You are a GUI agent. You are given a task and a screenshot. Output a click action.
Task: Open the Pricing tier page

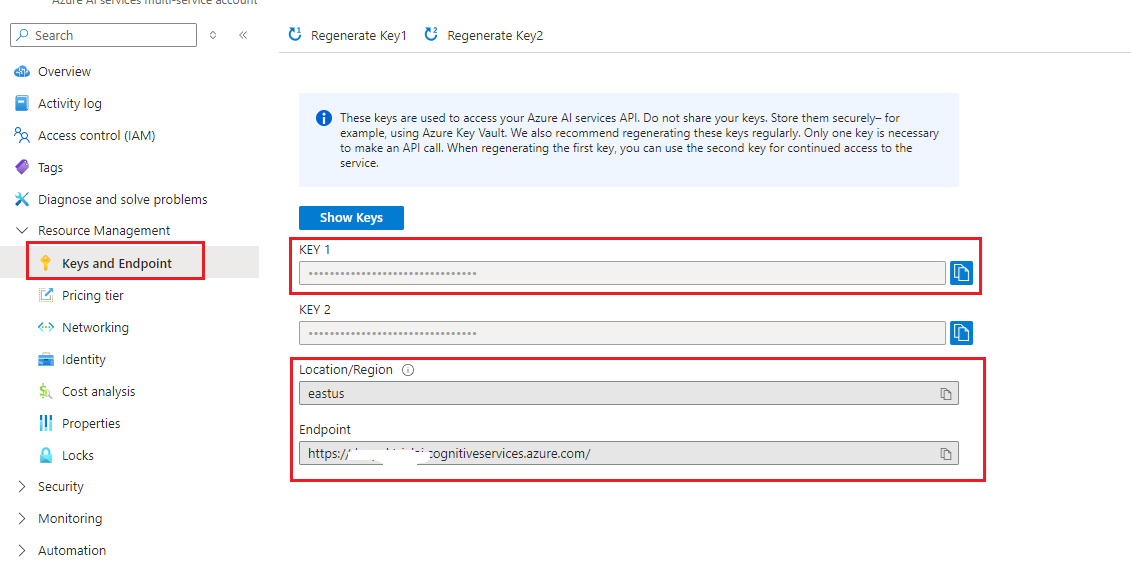click(x=92, y=296)
